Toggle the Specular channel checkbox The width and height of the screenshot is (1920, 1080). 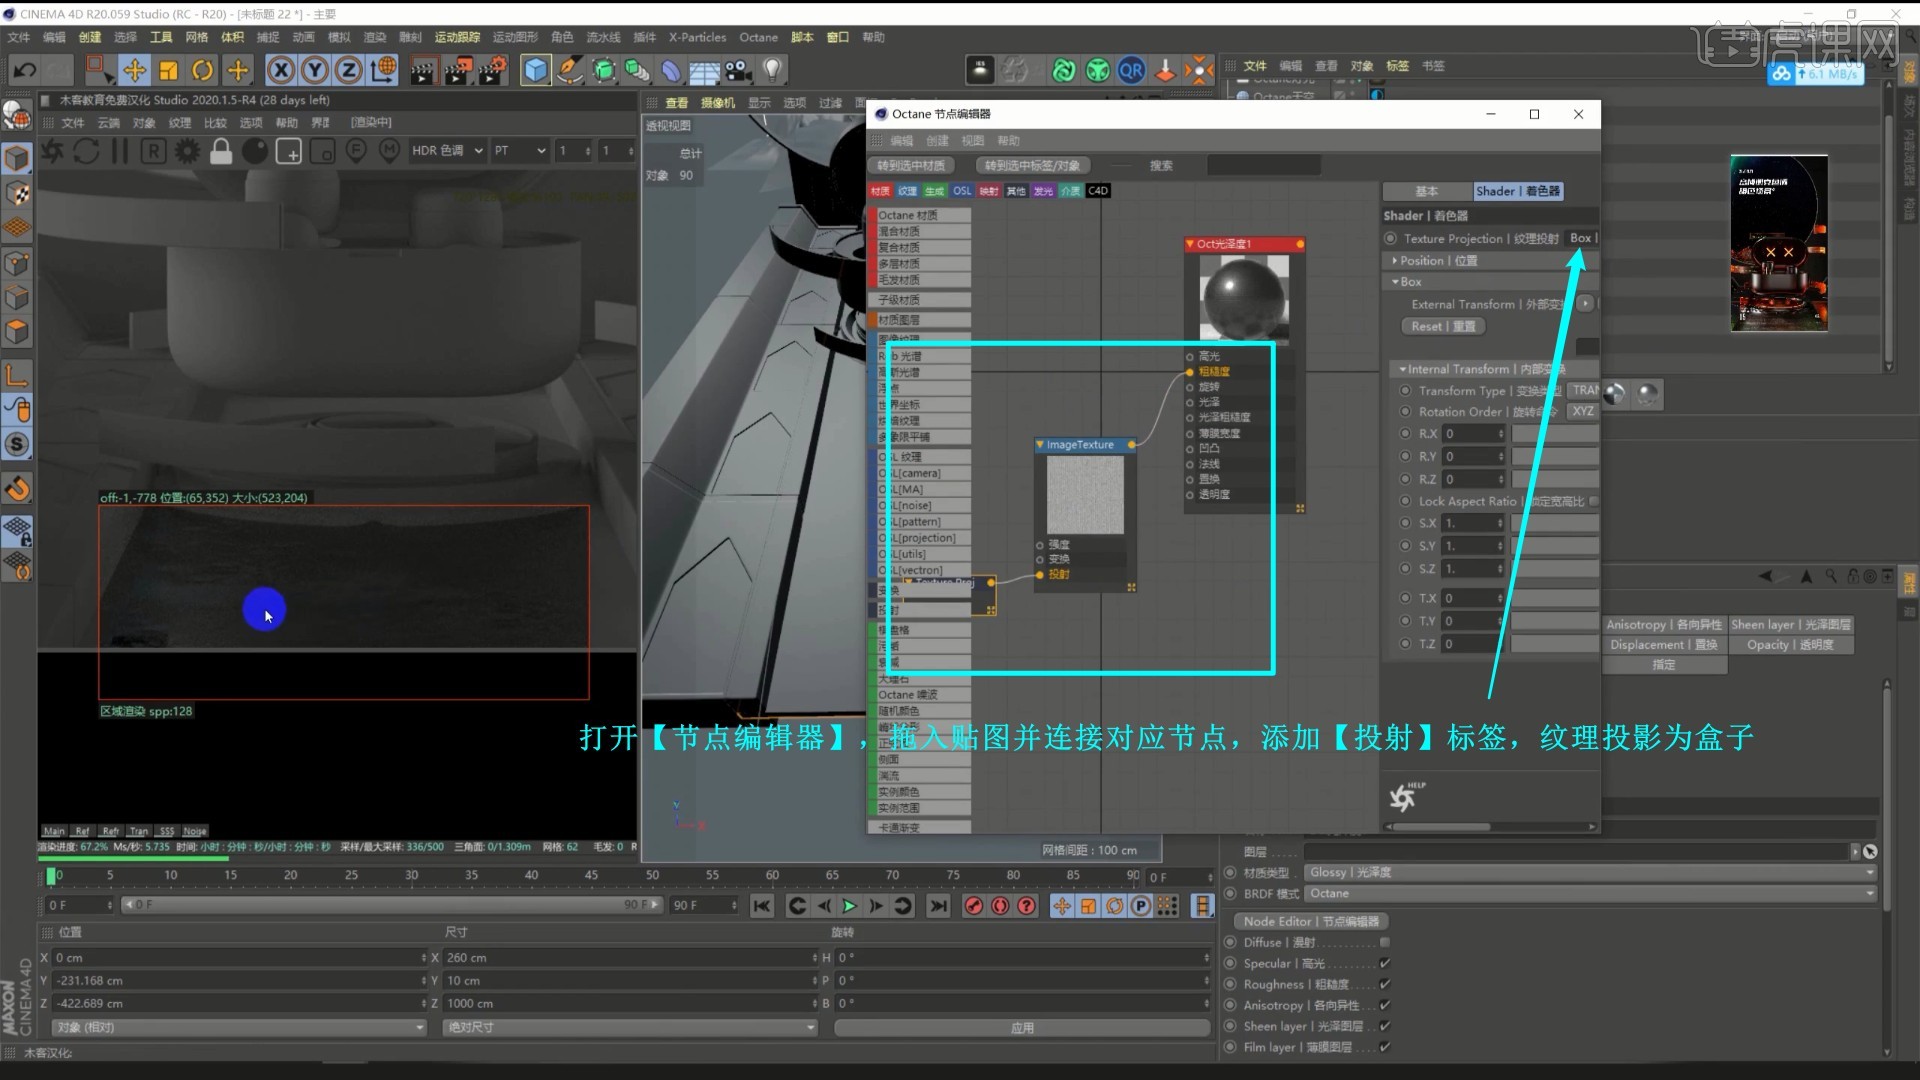pyautogui.click(x=1385, y=963)
